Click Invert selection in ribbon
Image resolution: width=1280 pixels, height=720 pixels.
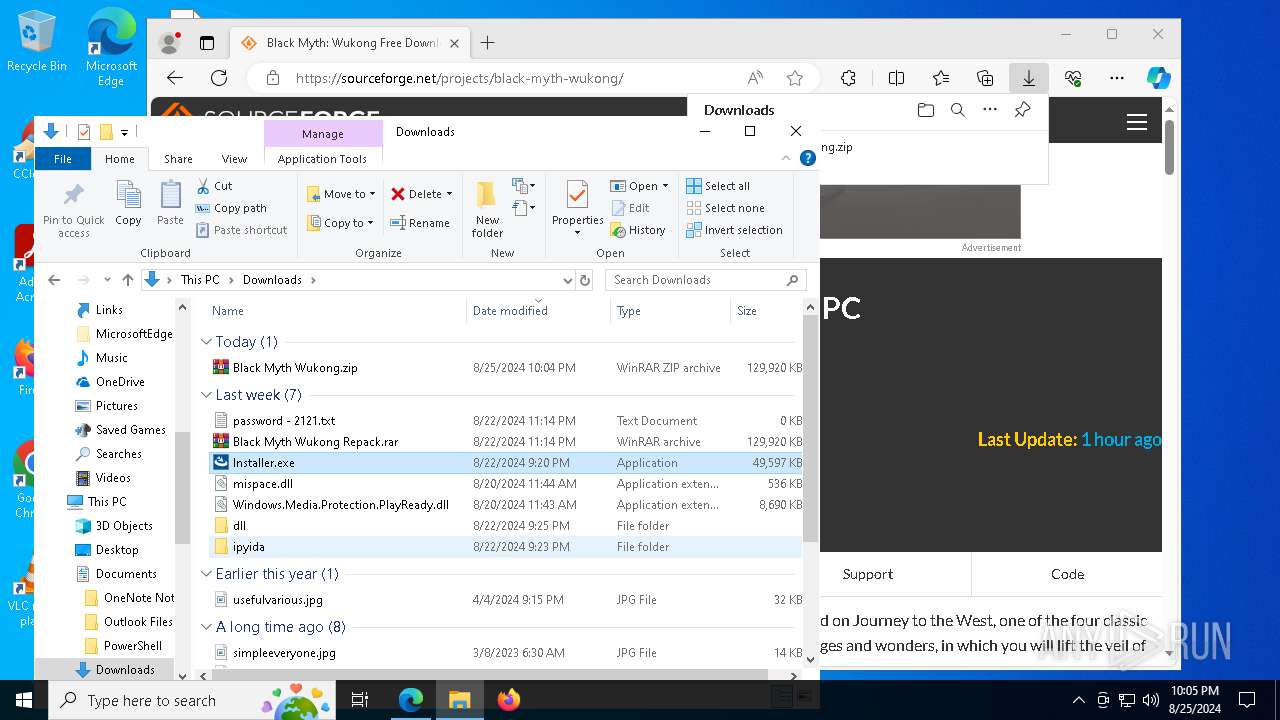tap(734, 230)
